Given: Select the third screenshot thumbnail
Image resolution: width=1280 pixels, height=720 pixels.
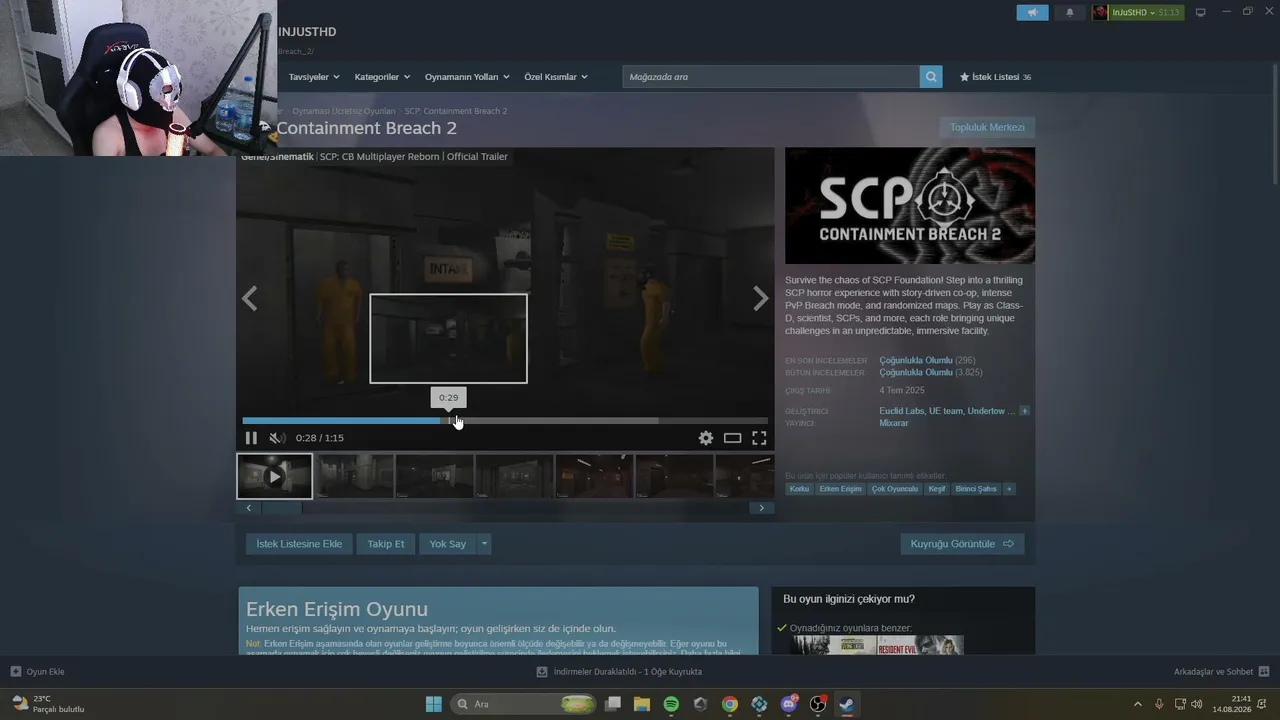Looking at the screenshot, I should tap(434, 476).
